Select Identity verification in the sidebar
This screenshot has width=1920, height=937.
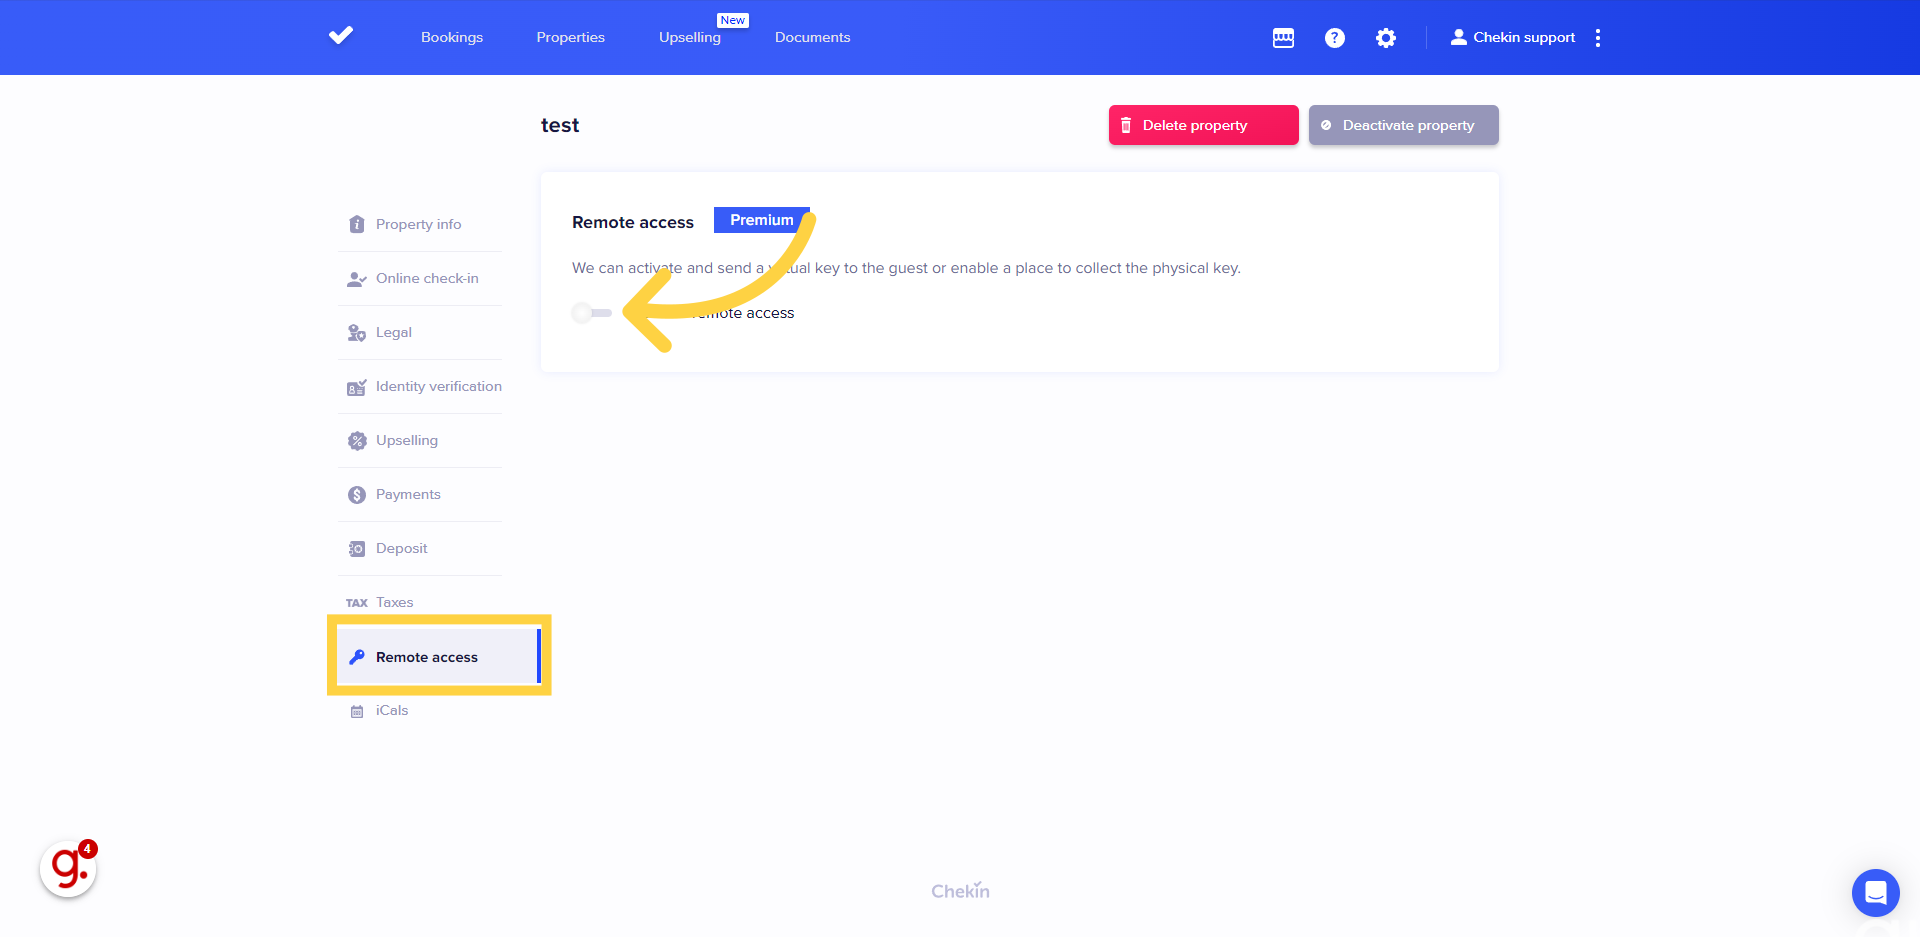pyautogui.click(x=438, y=386)
